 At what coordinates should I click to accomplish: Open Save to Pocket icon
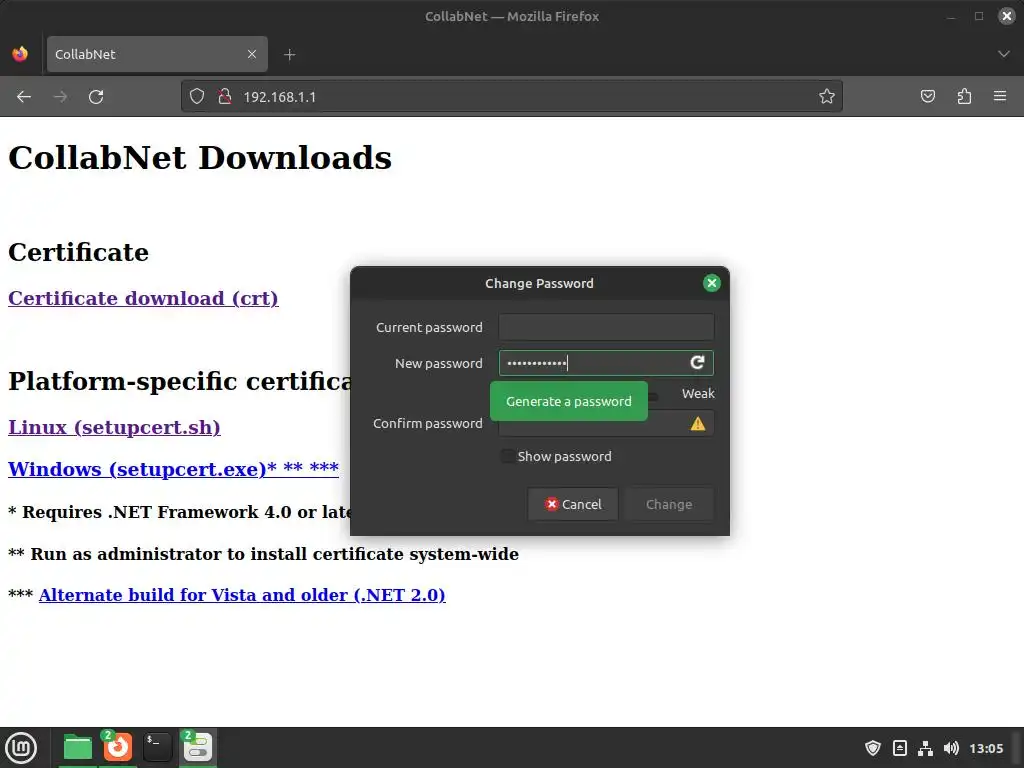click(x=927, y=97)
